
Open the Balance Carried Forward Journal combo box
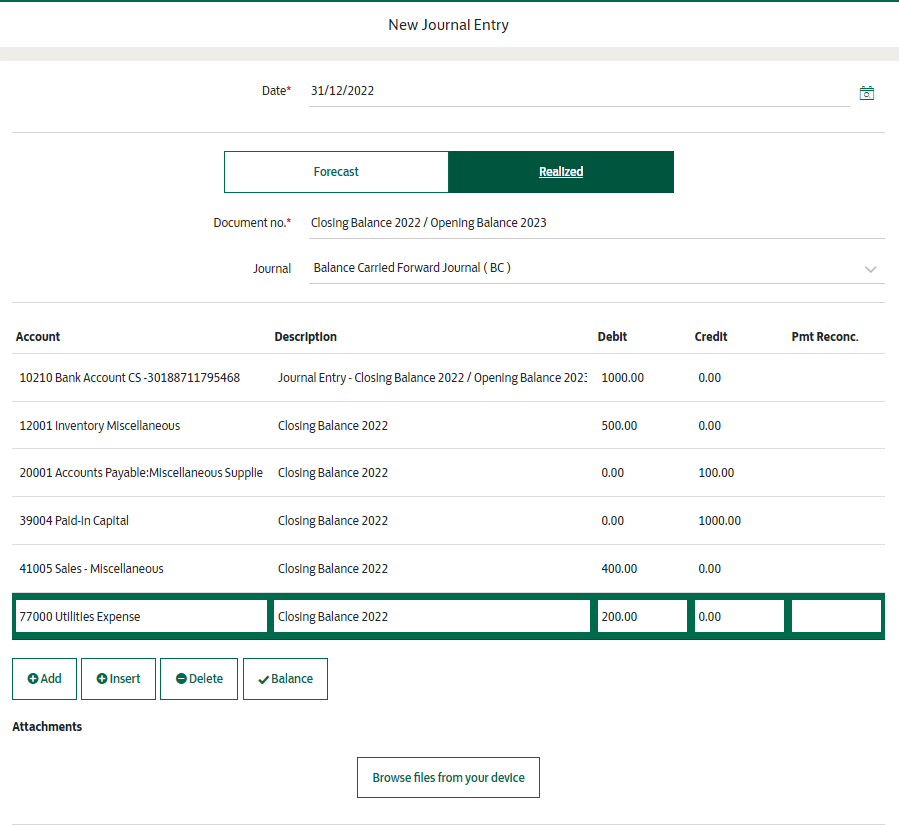[580, 268]
